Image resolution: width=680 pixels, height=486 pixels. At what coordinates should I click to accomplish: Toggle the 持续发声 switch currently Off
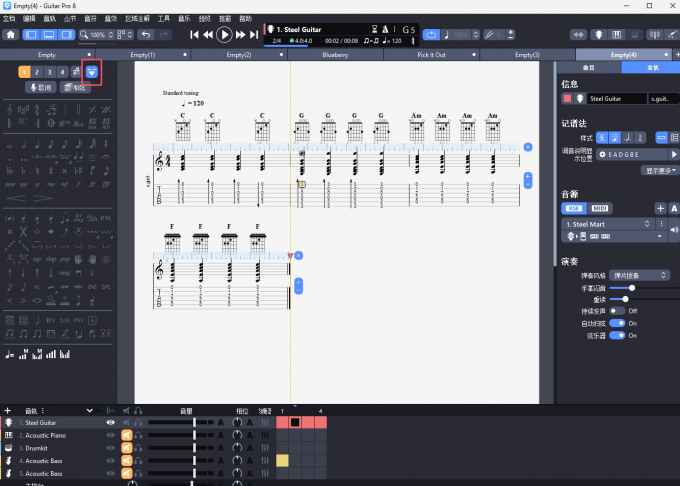pos(616,311)
